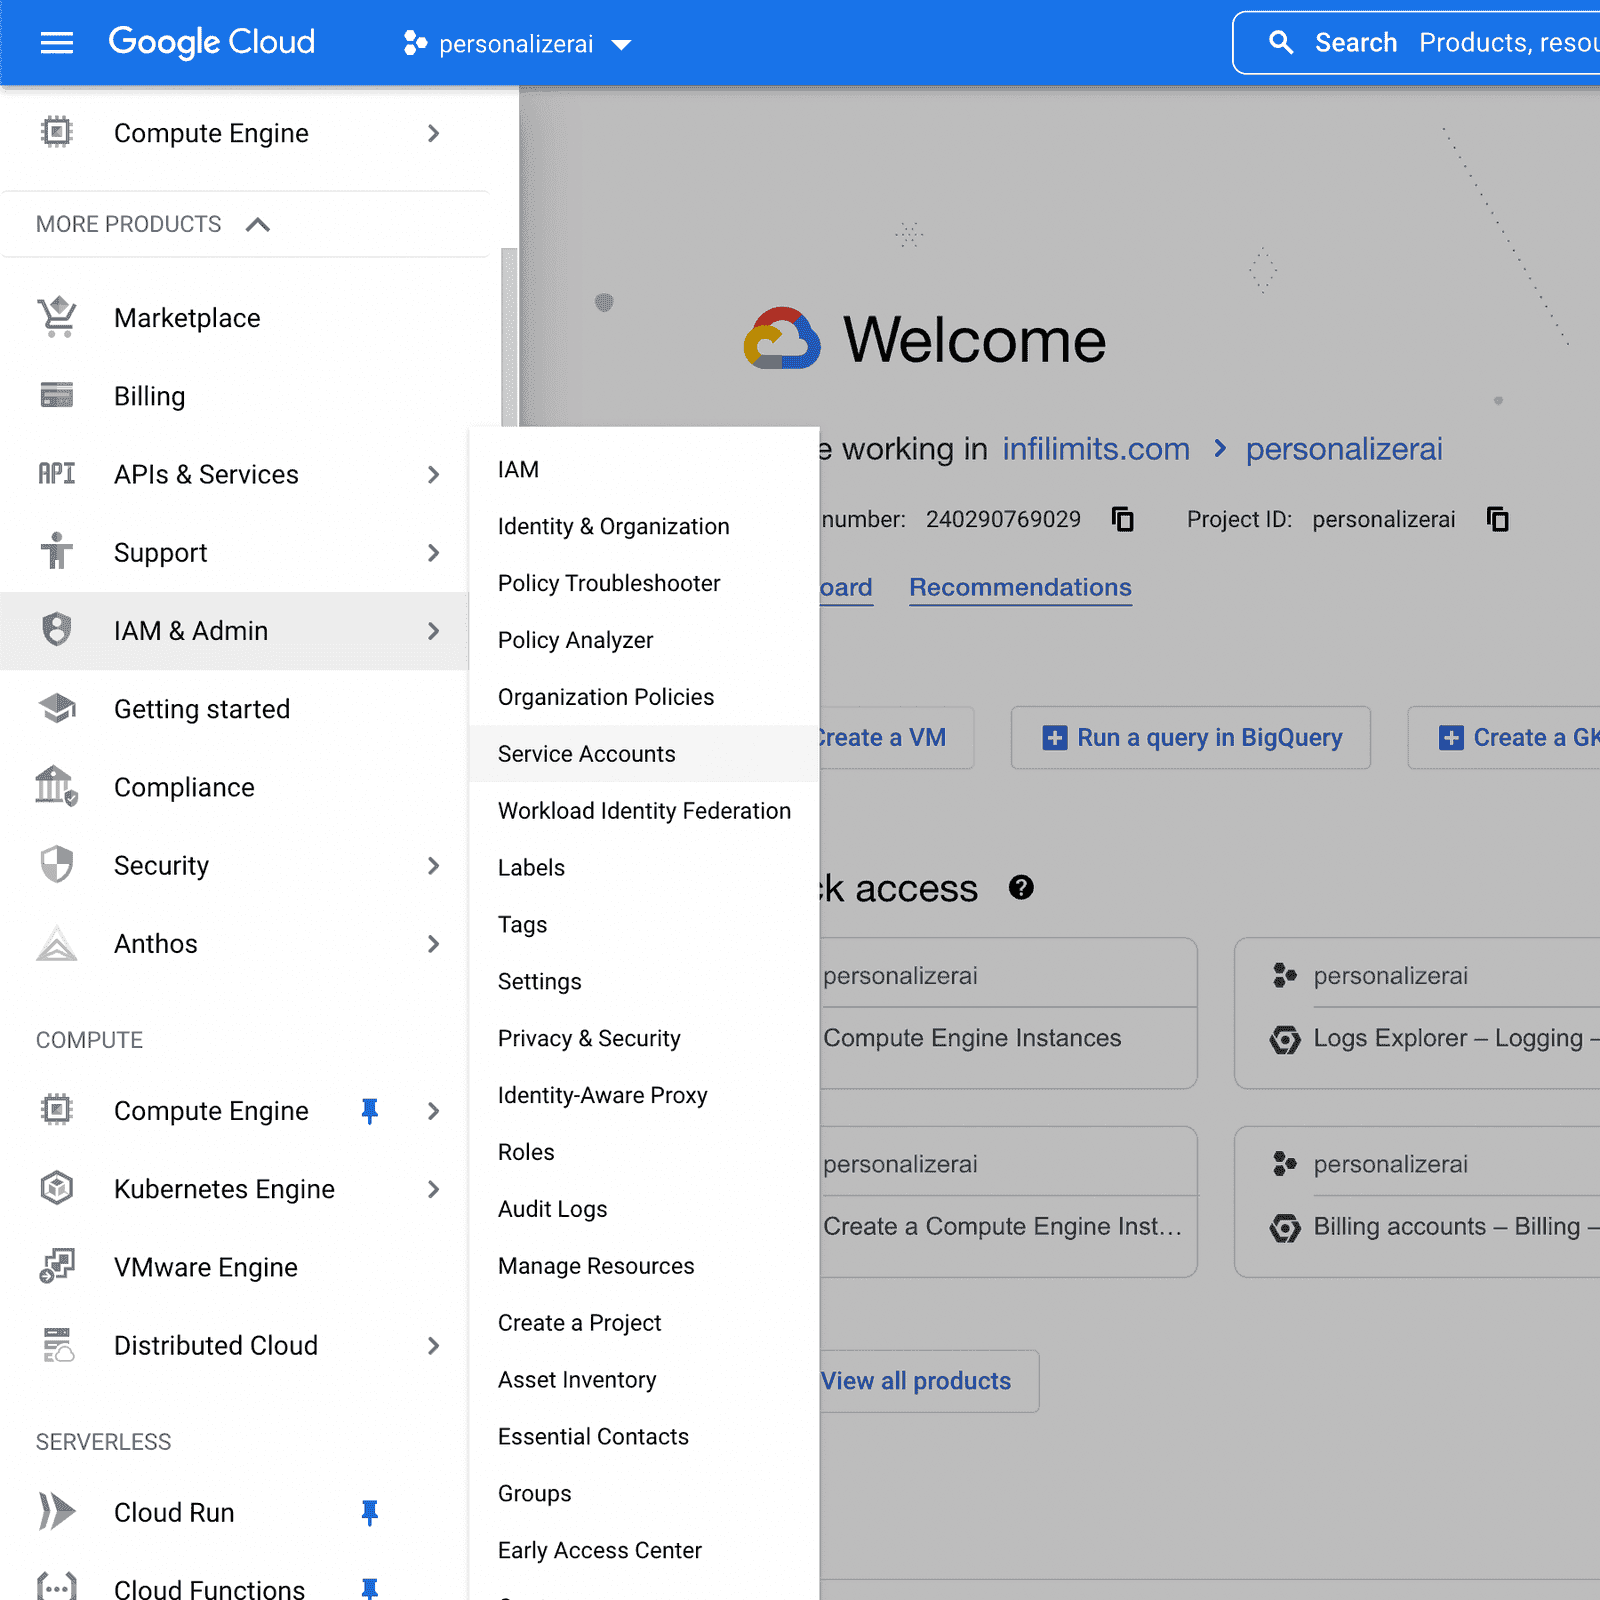Click the Billing card icon
The width and height of the screenshot is (1600, 1600).
57,396
